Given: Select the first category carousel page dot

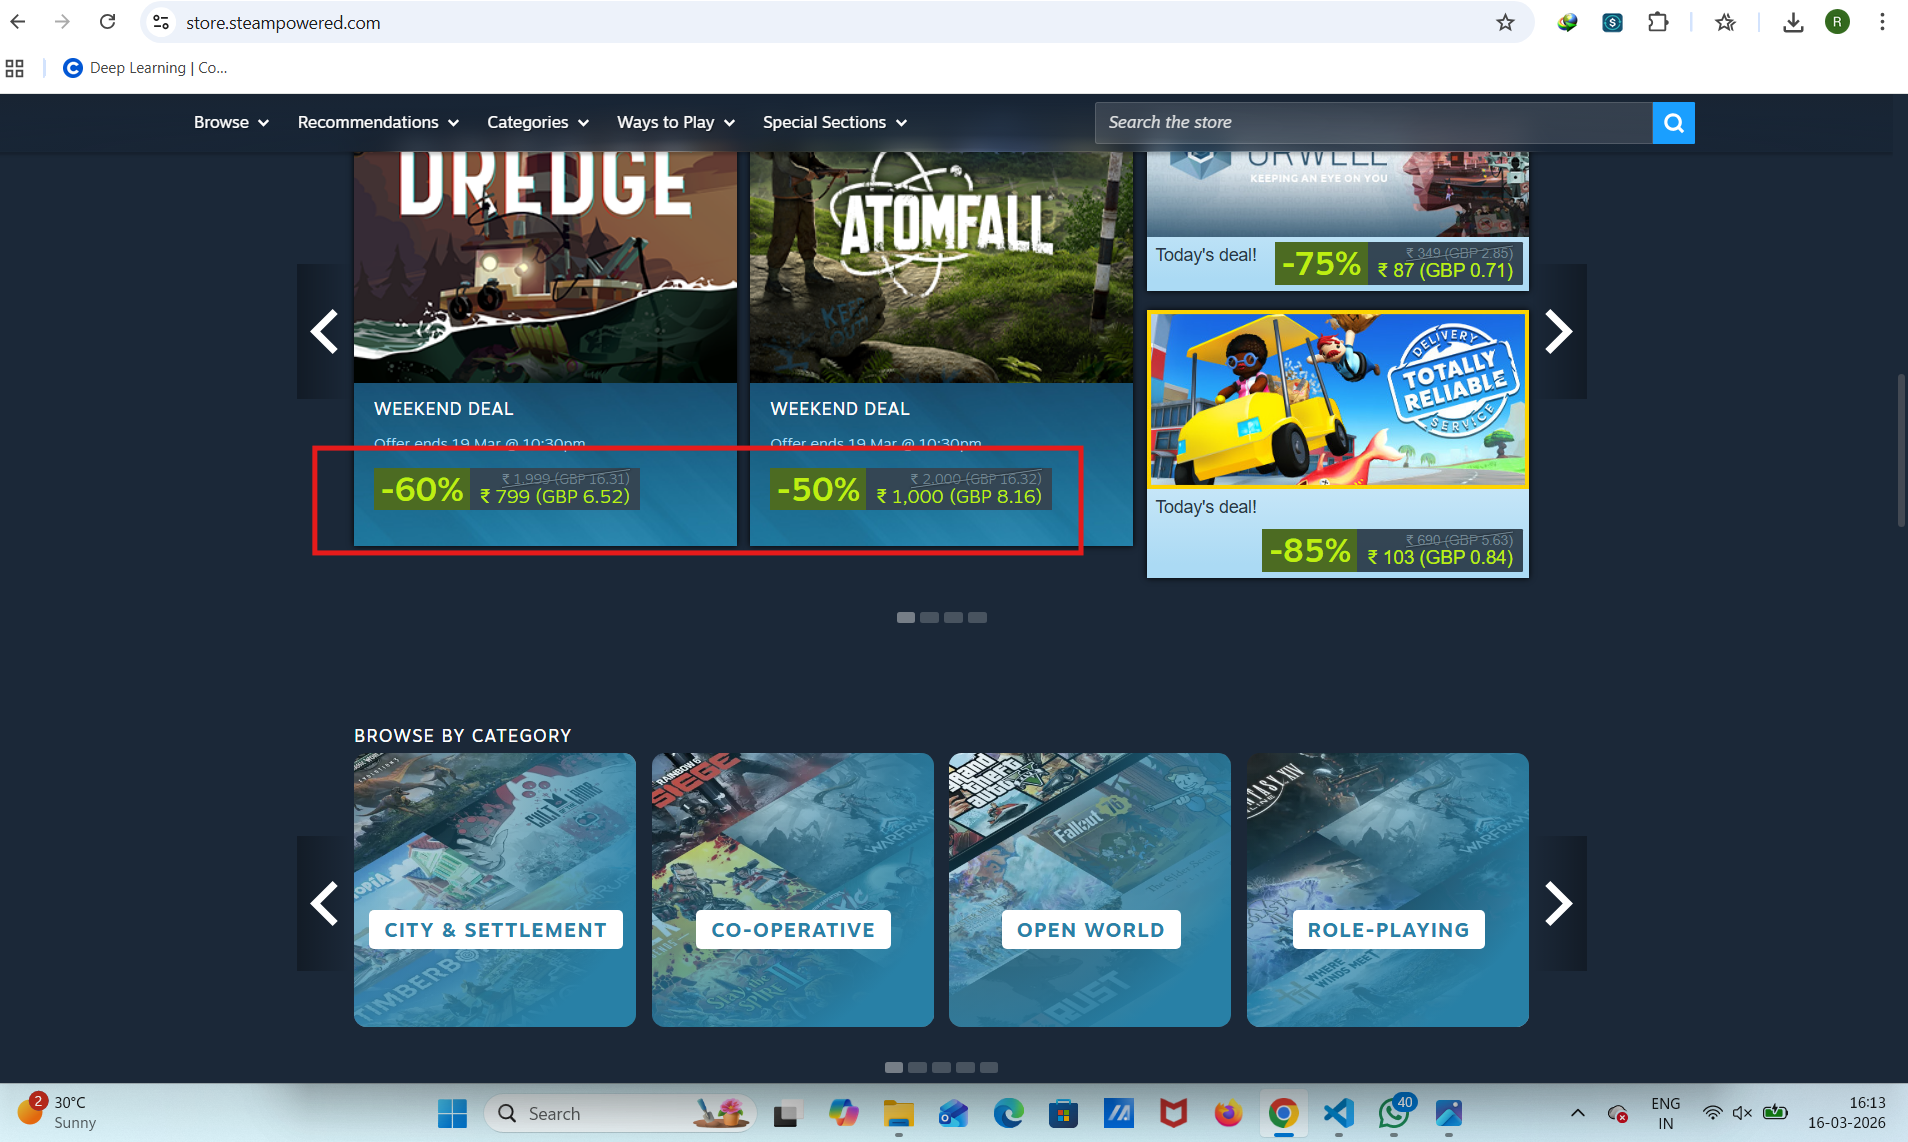Looking at the screenshot, I should [894, 1067].
